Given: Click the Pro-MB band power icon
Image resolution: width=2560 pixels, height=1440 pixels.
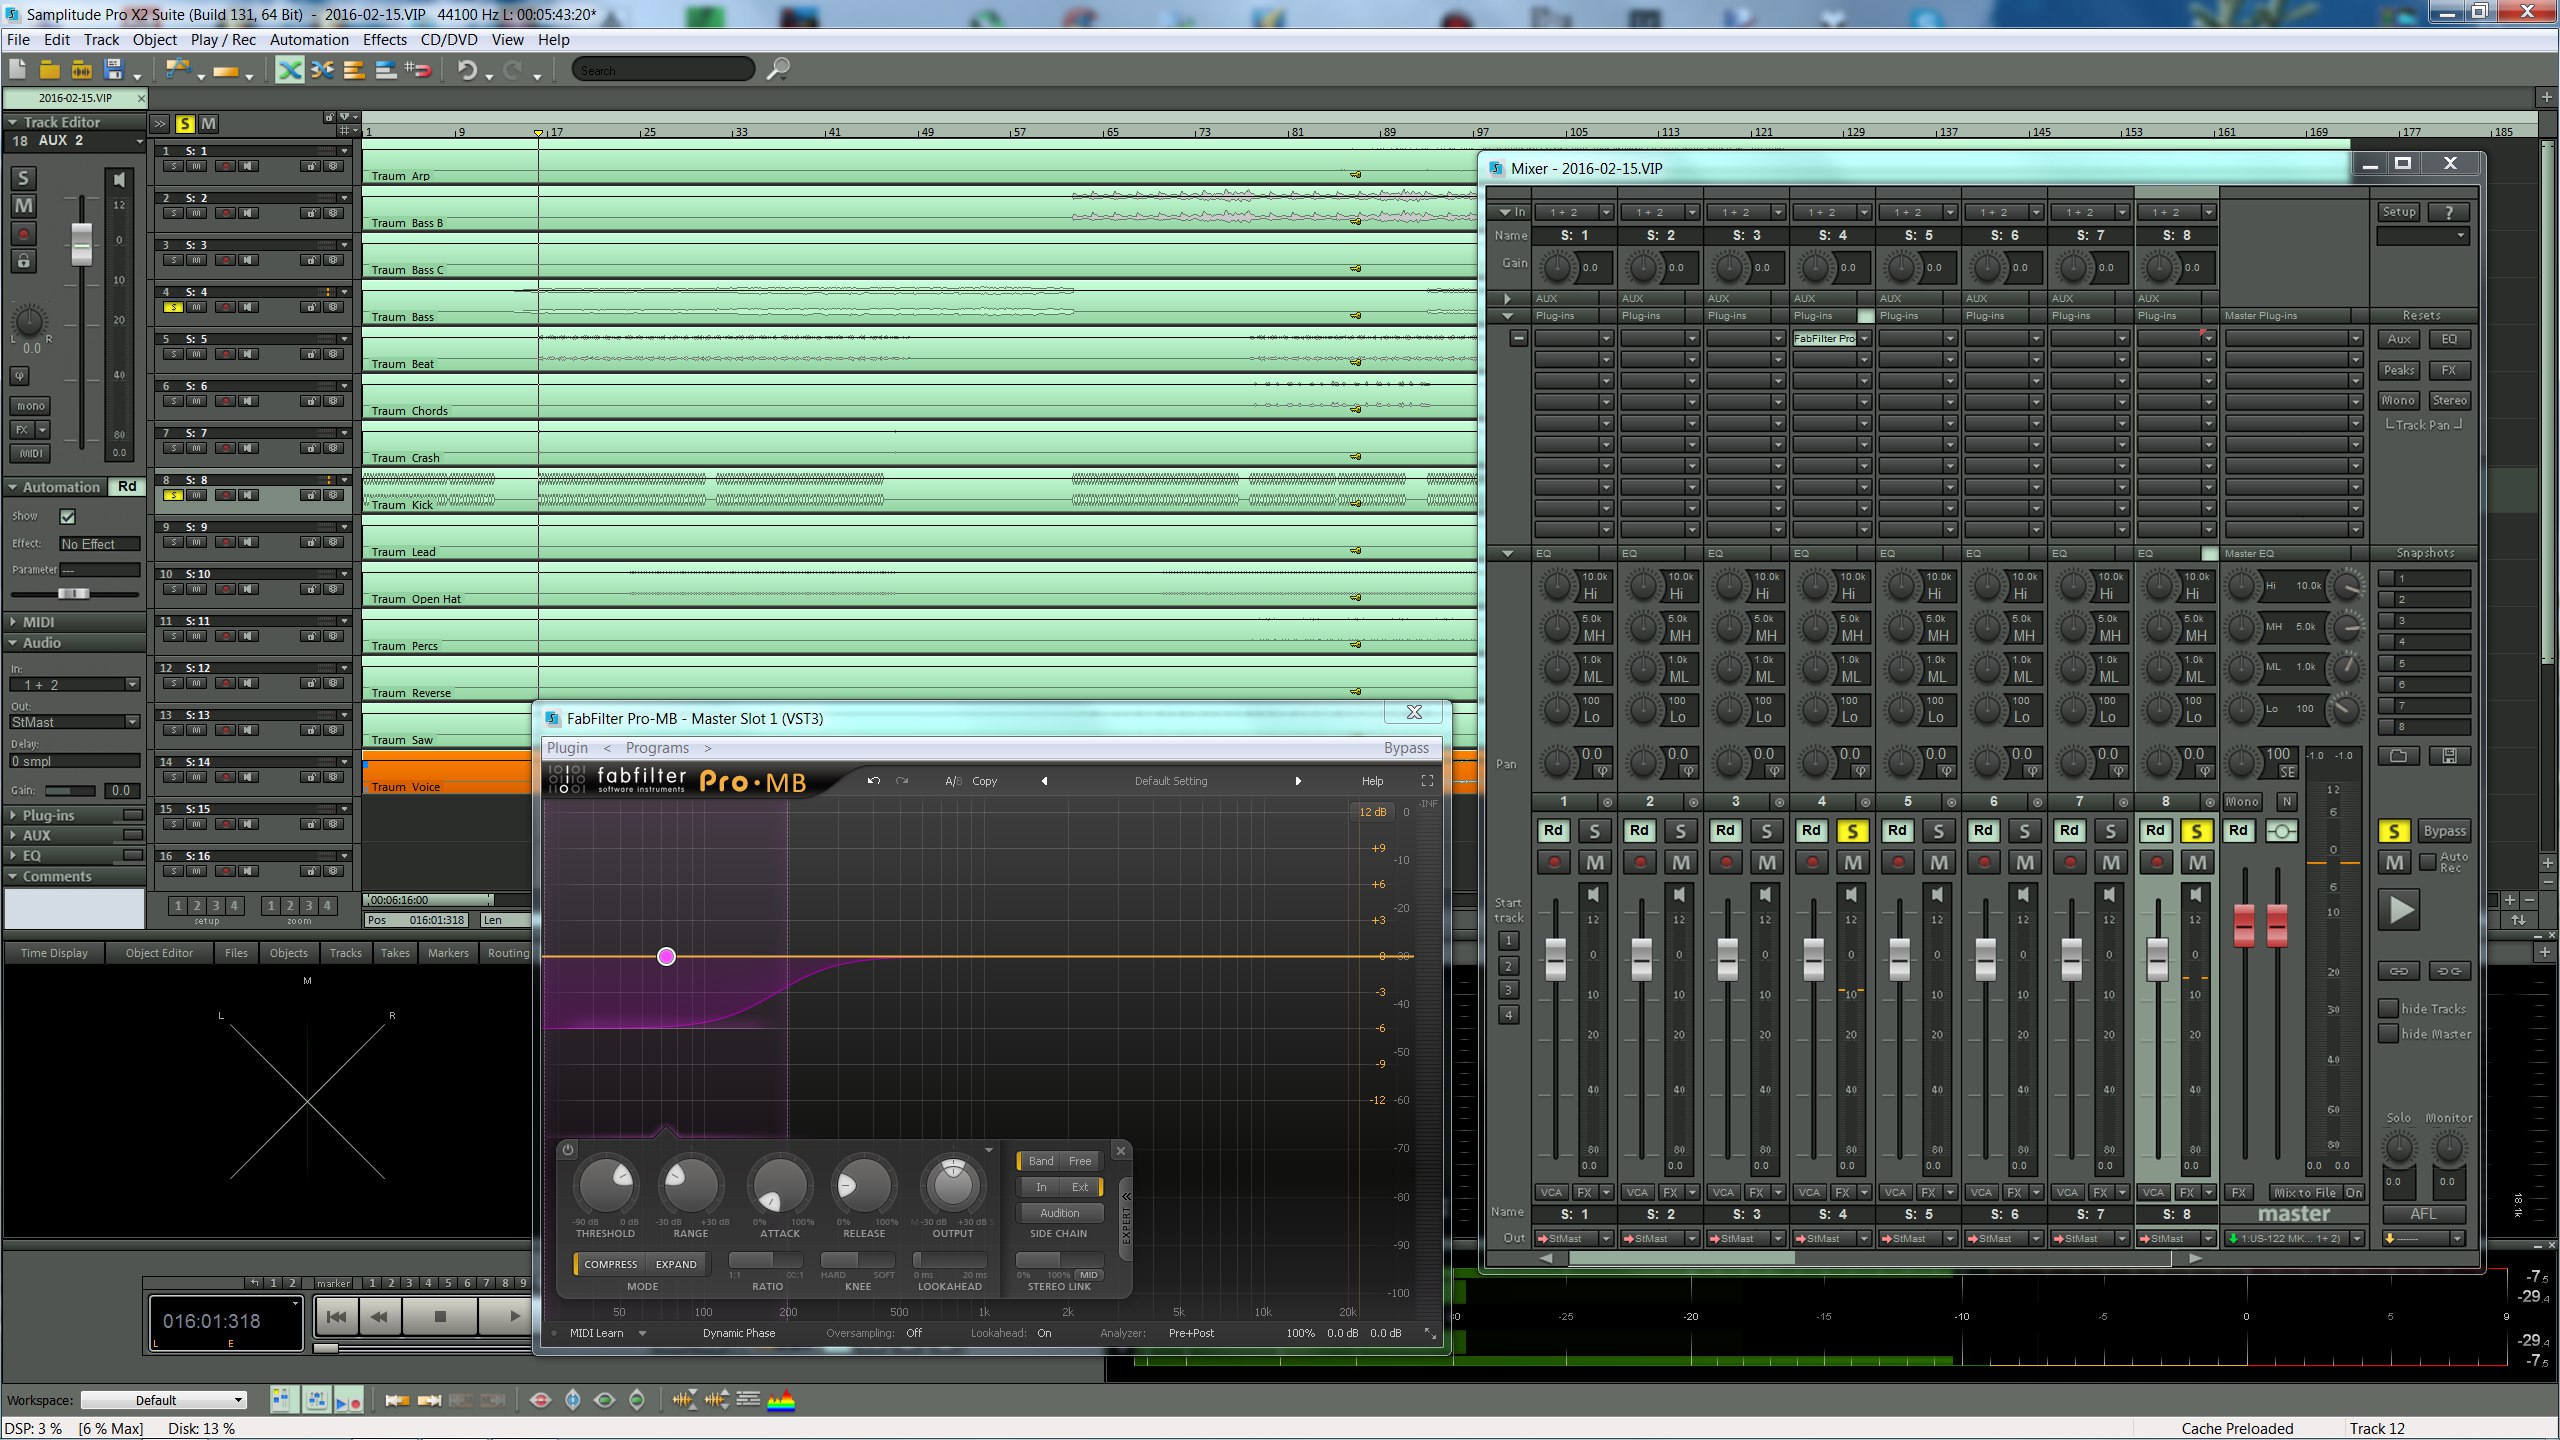Looking at the screenshot, I should (x=568, y=1150).
